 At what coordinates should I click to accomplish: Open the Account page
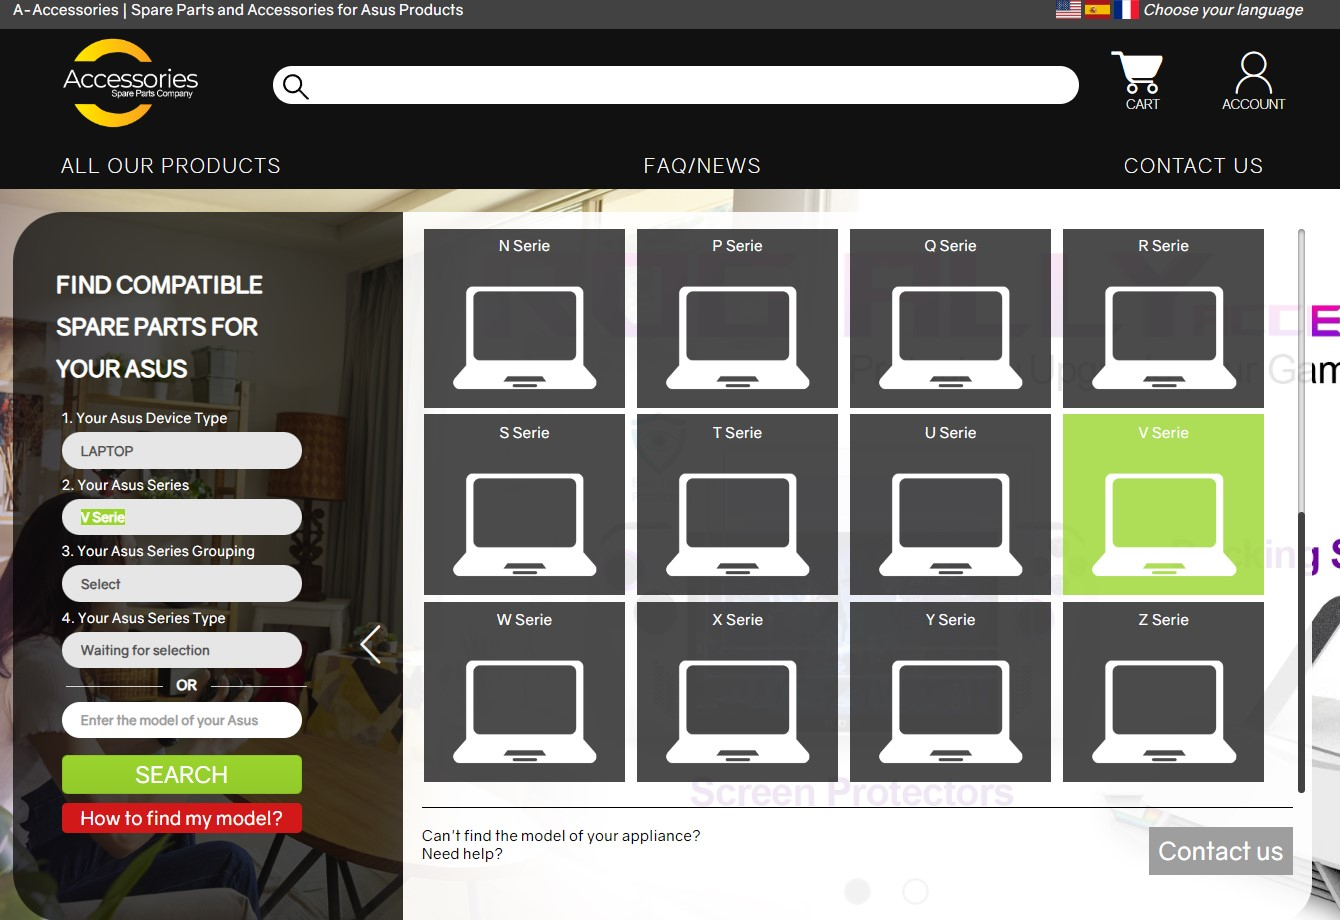(1253, 80)
